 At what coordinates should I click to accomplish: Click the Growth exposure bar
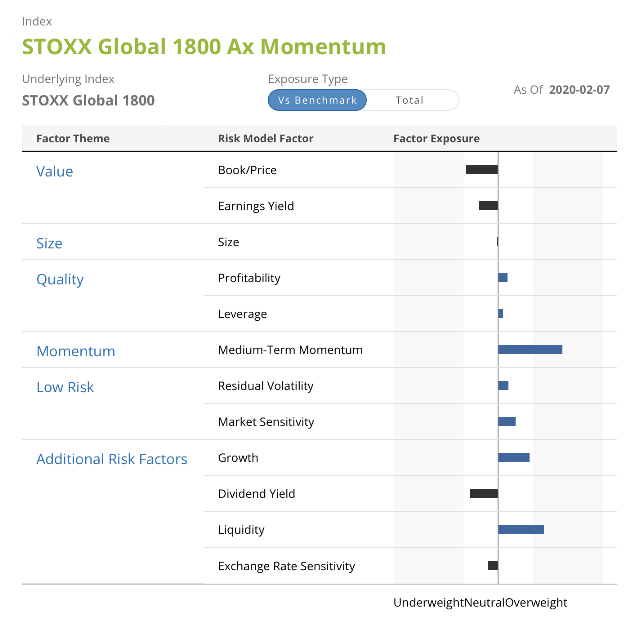[514, 458]
